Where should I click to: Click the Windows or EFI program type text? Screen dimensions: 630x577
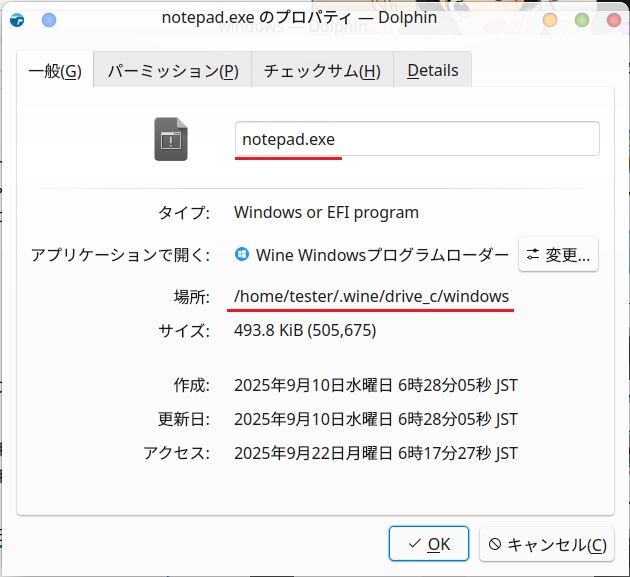[x=326, y=212]
